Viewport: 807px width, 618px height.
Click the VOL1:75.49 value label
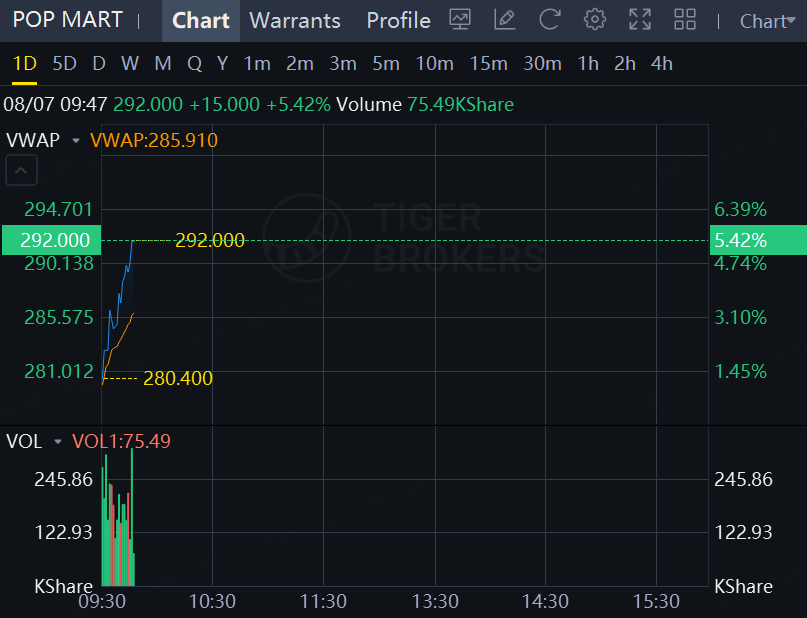click(x=121, y=442)
